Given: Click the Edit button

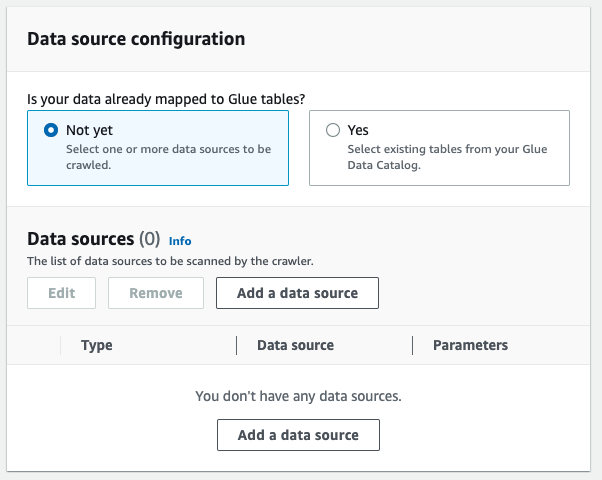Looking at the screenshot, I should [61, 293].
